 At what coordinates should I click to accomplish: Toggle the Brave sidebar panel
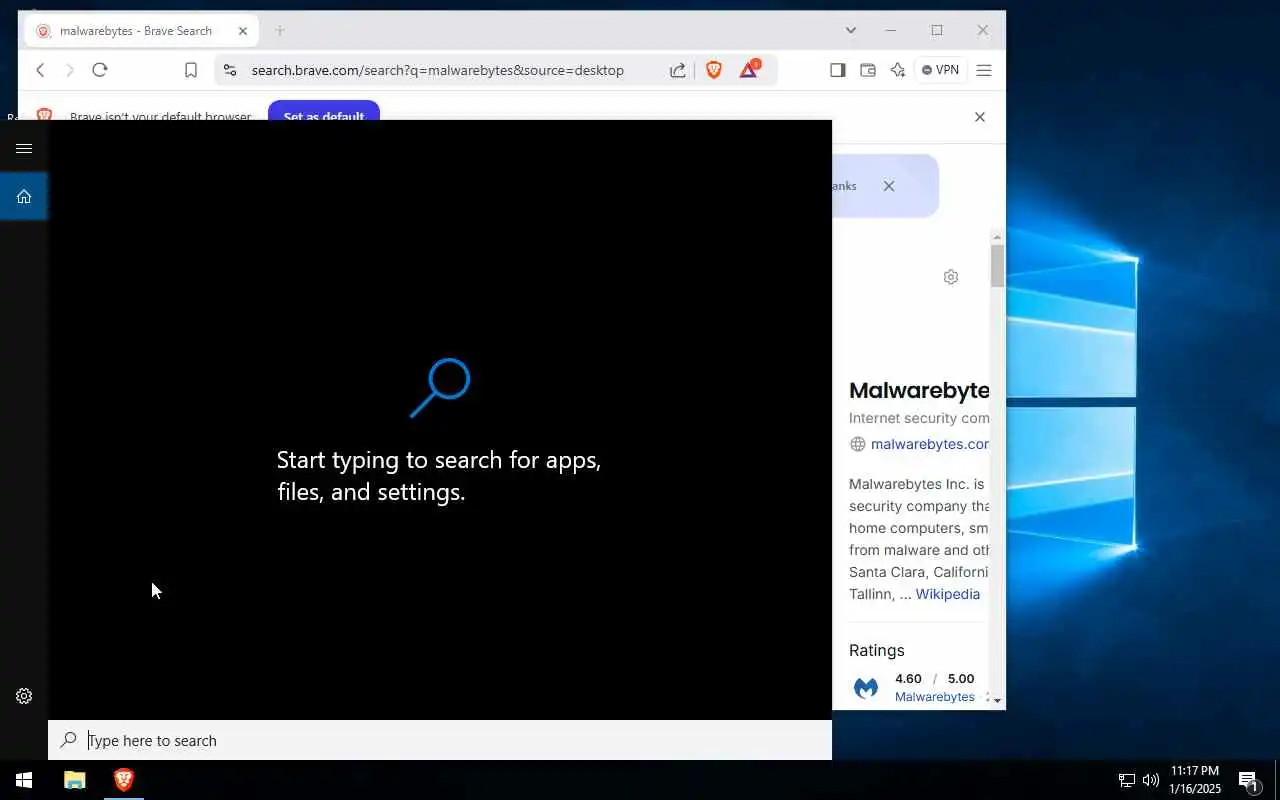click(838, 70)
